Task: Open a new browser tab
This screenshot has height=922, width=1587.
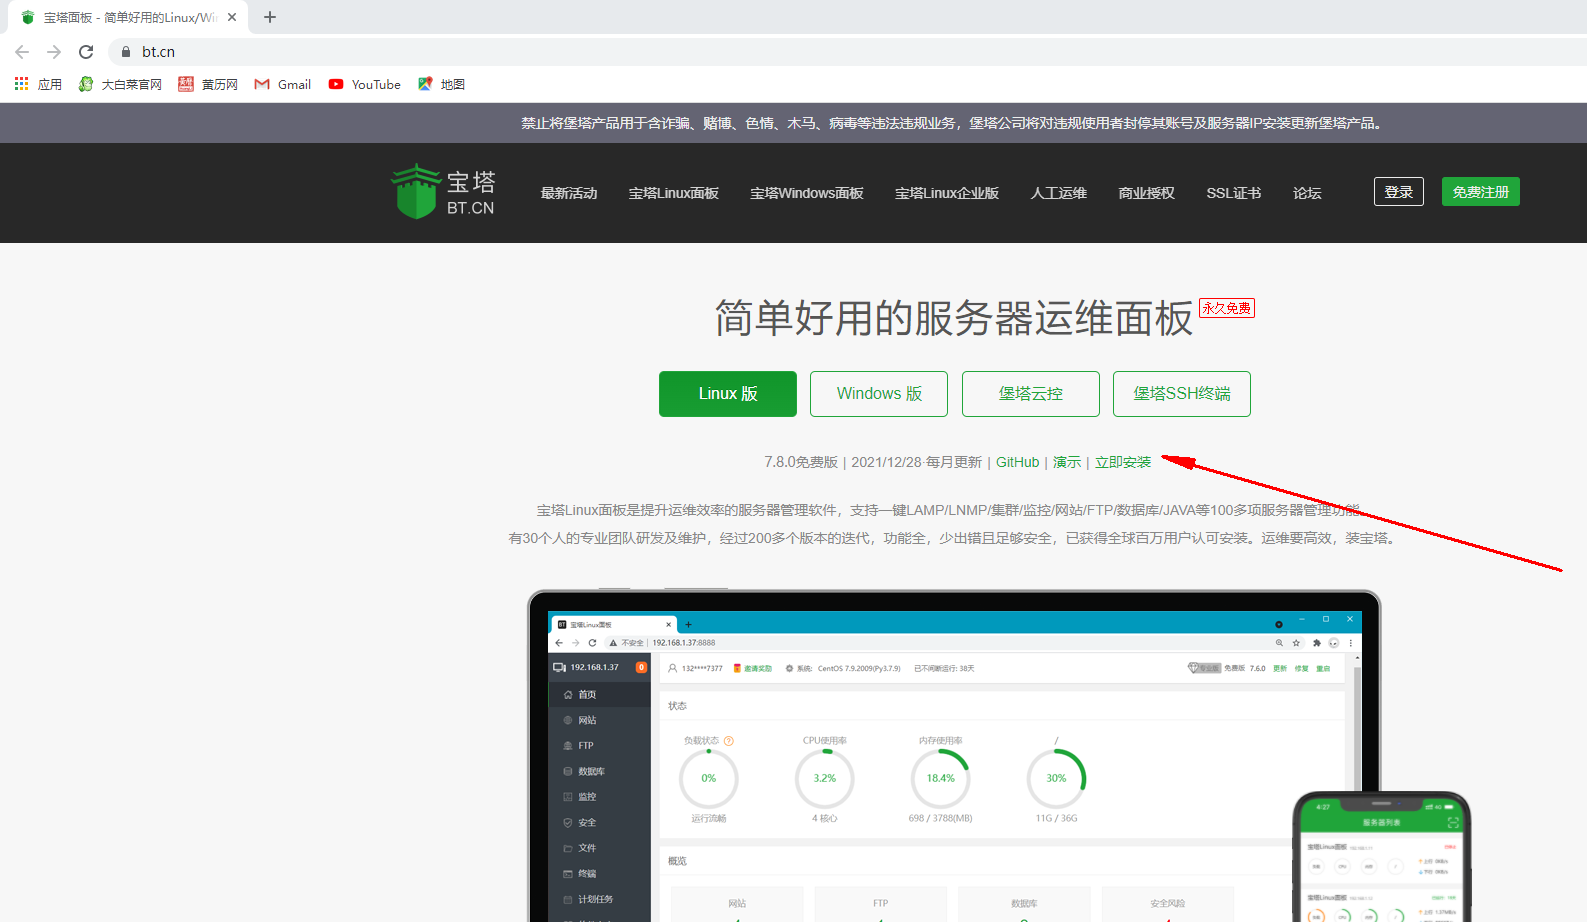Action: pyautogui.click(x=270, y=17)
